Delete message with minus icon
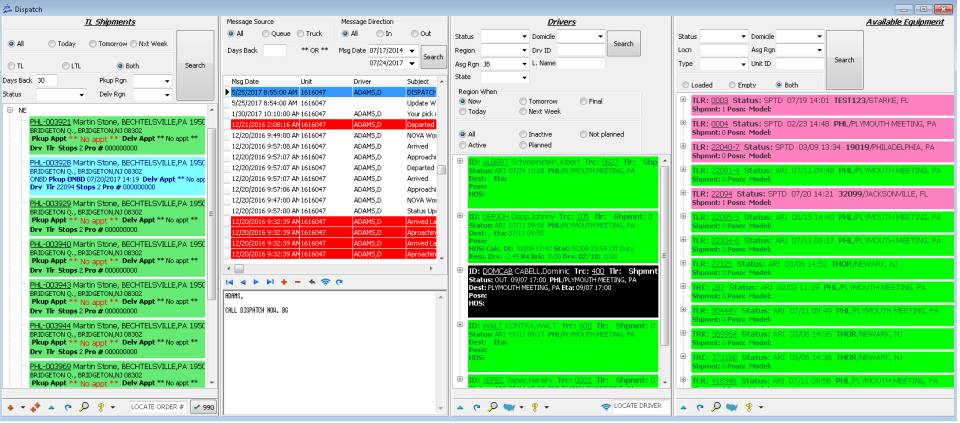960x423 pixels. [x=298, y=282]
